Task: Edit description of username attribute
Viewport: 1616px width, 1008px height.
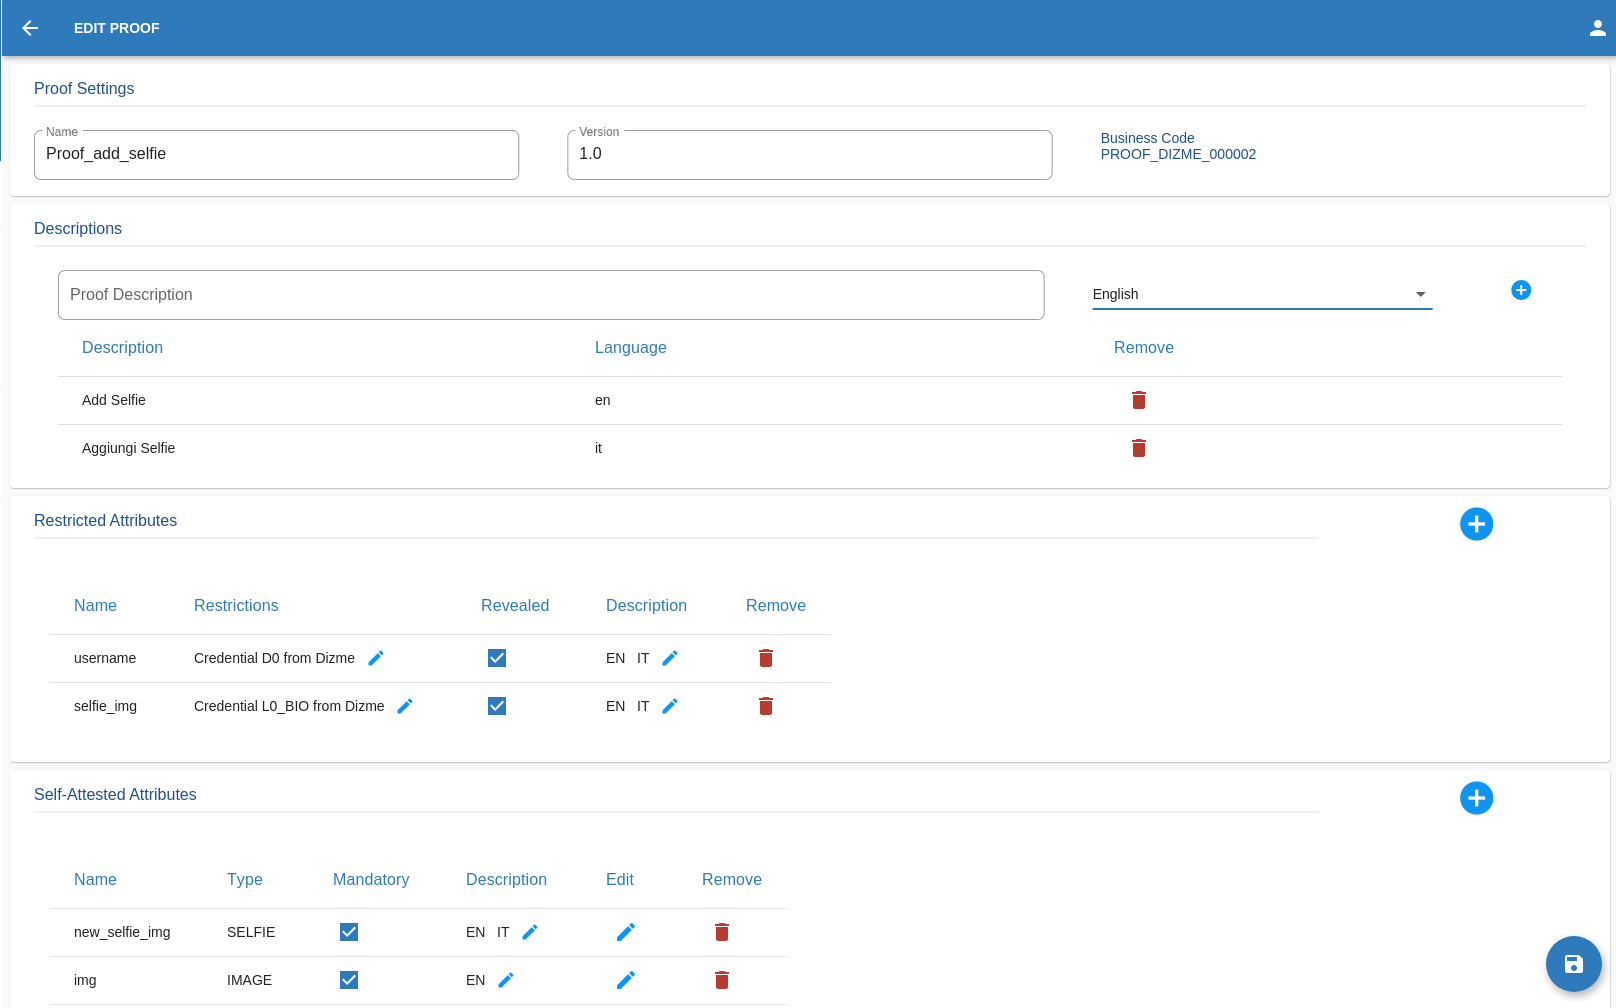Action: [x=670, y=658]
